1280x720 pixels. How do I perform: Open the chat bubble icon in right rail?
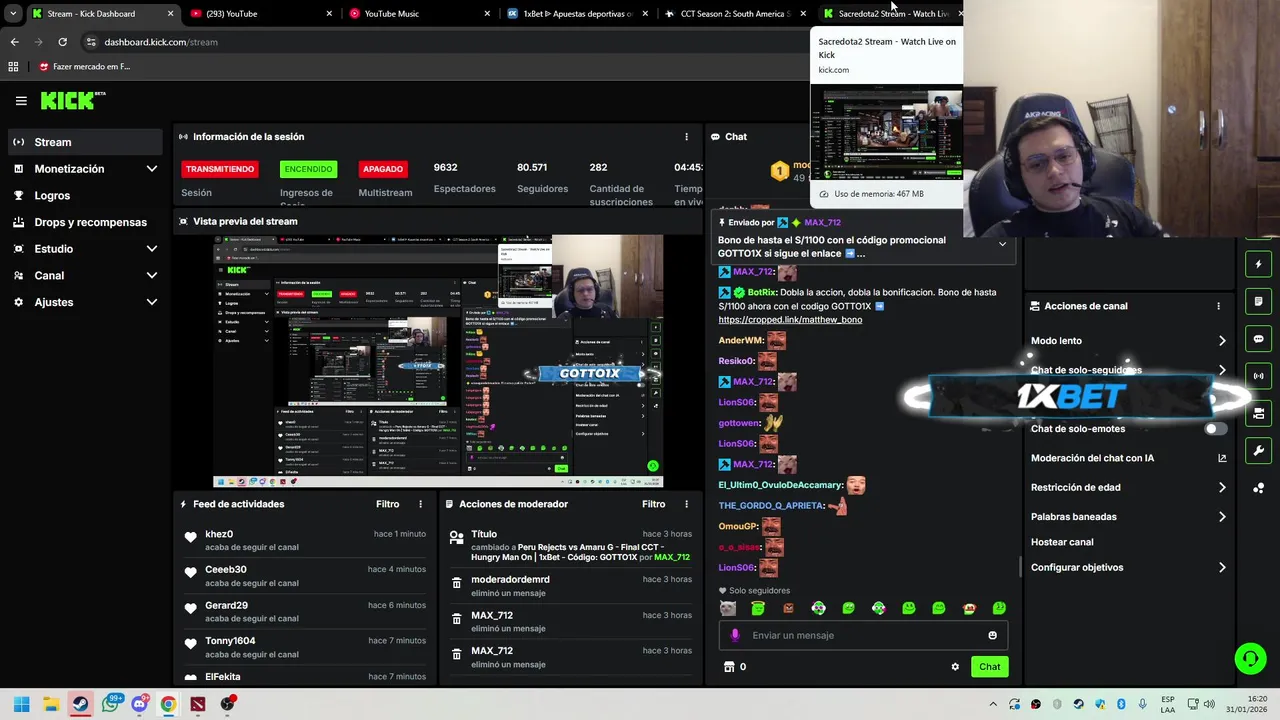point(1258,339)
